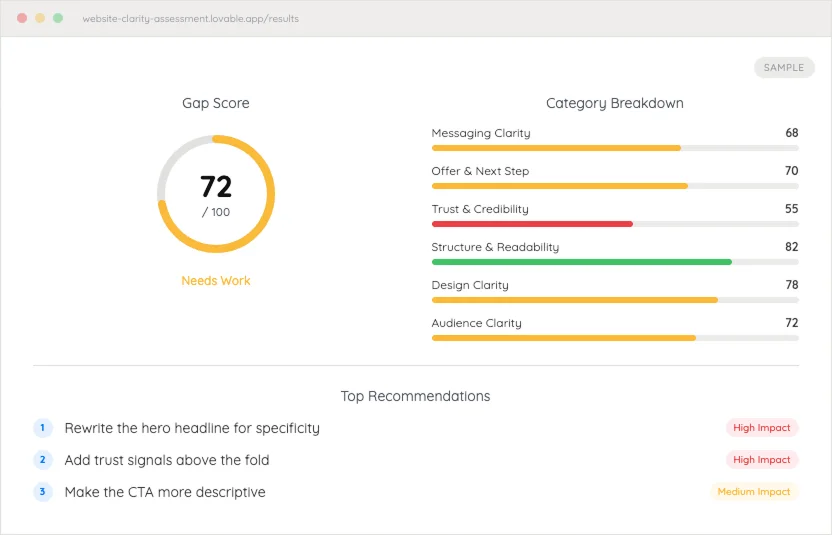Click the circular Gap Score gauge
The height and width of the screenshot is (535, 832).
tap(216, 194)
